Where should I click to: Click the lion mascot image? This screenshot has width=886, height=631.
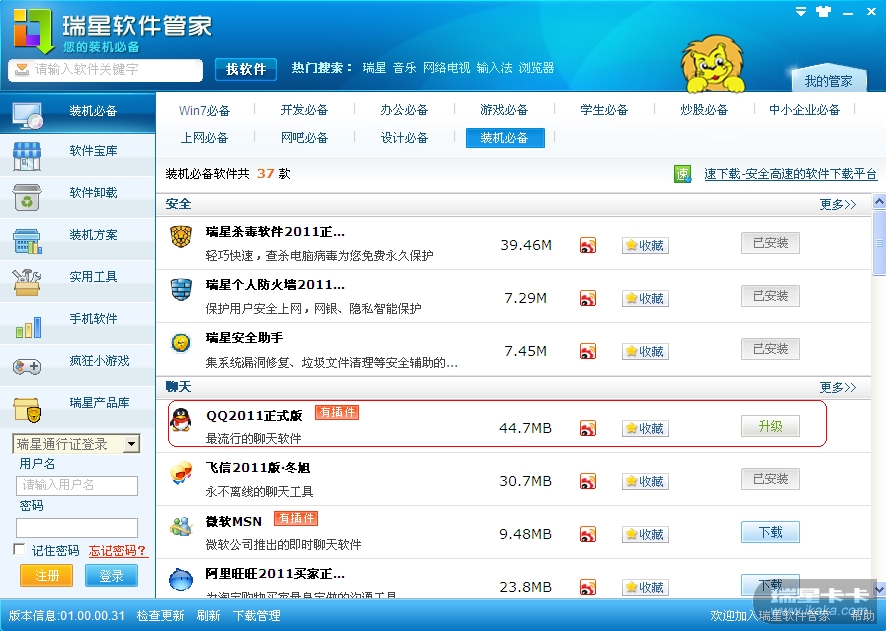click(713, 64)
